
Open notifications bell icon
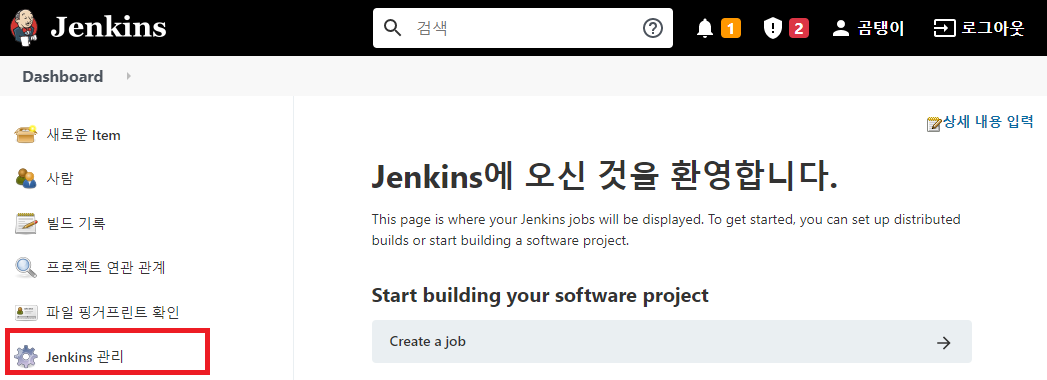[705, 28]
